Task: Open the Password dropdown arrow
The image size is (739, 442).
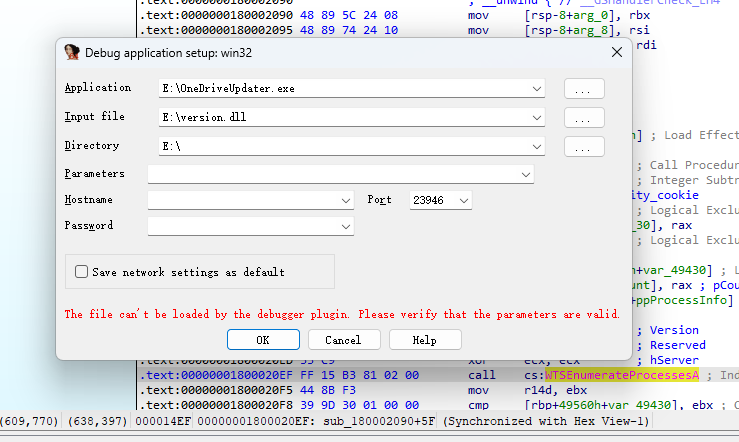Action: click(346, 227)
